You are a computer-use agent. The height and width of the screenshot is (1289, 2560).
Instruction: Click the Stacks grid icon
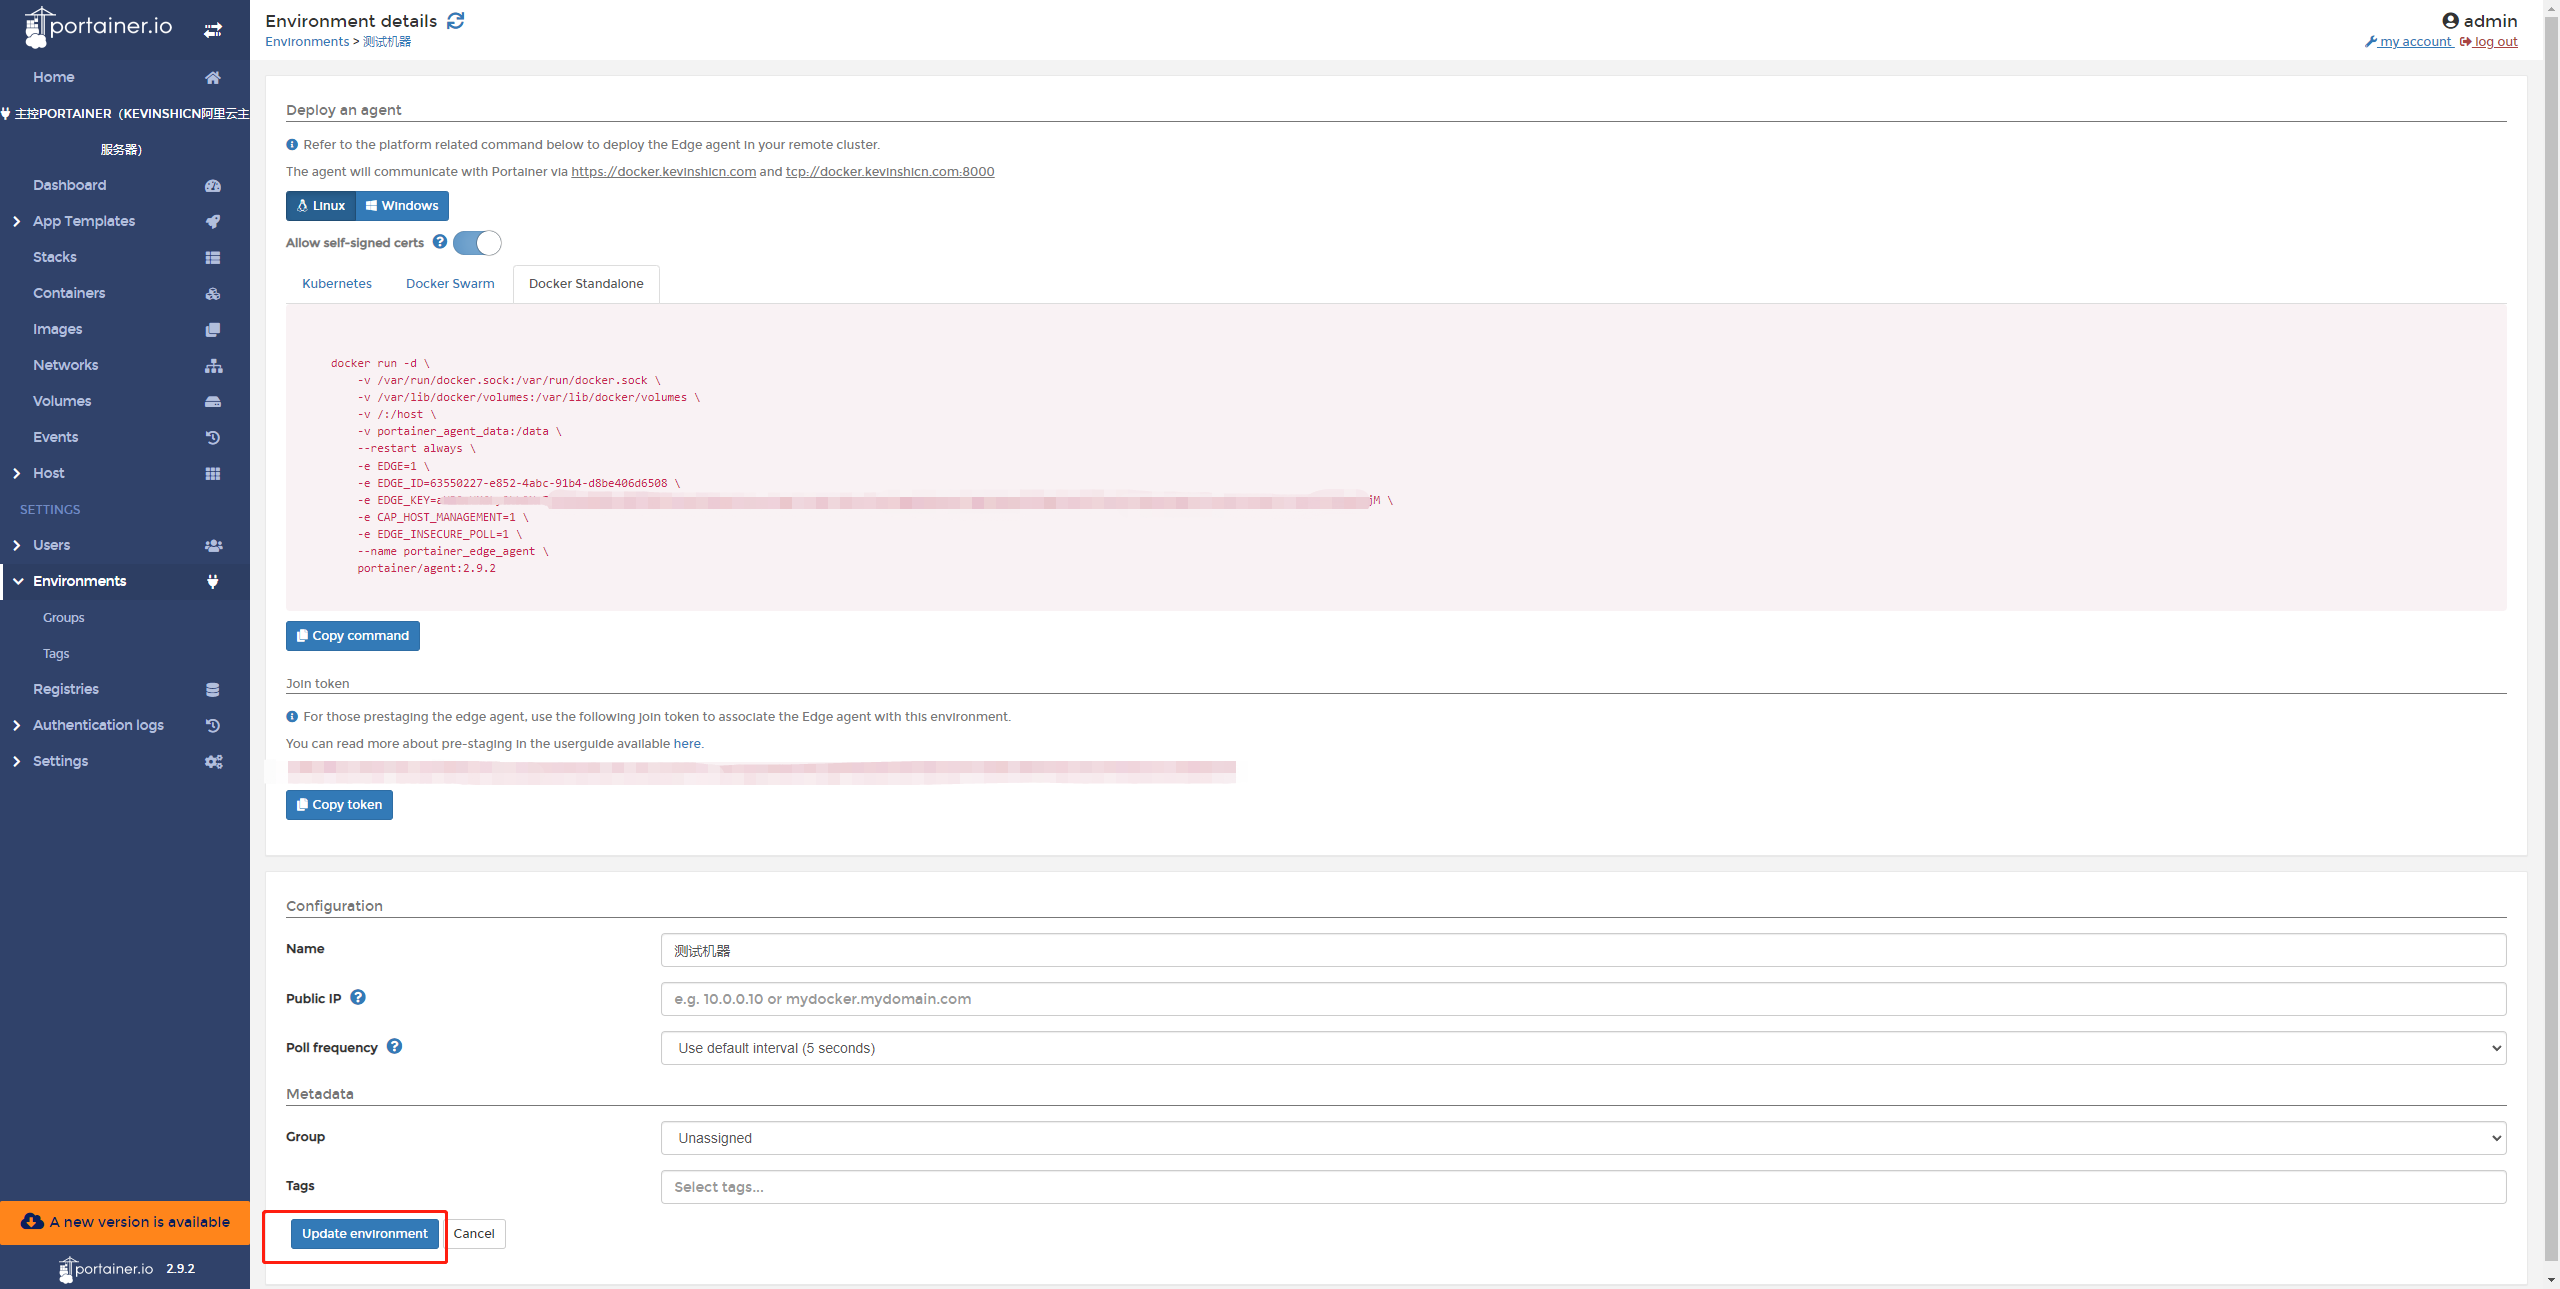pos(213,257)
